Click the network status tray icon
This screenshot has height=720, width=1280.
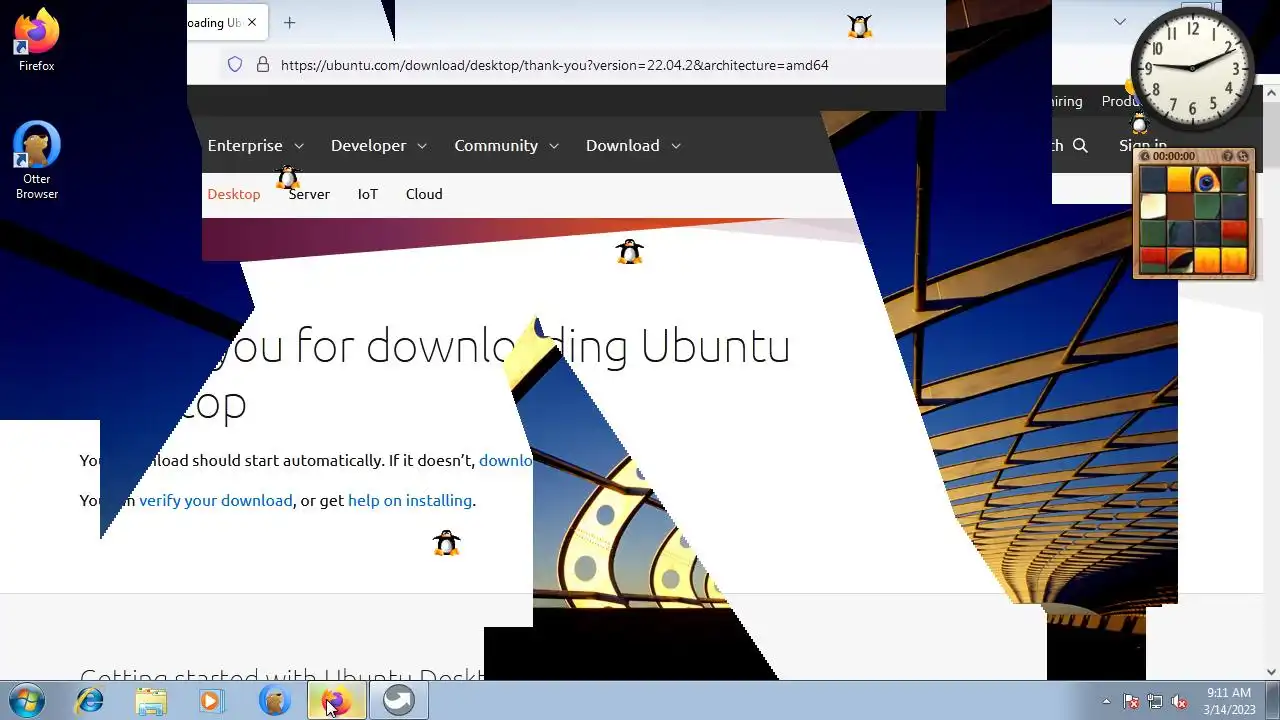pyautogui.click(x=1155, y=701)
